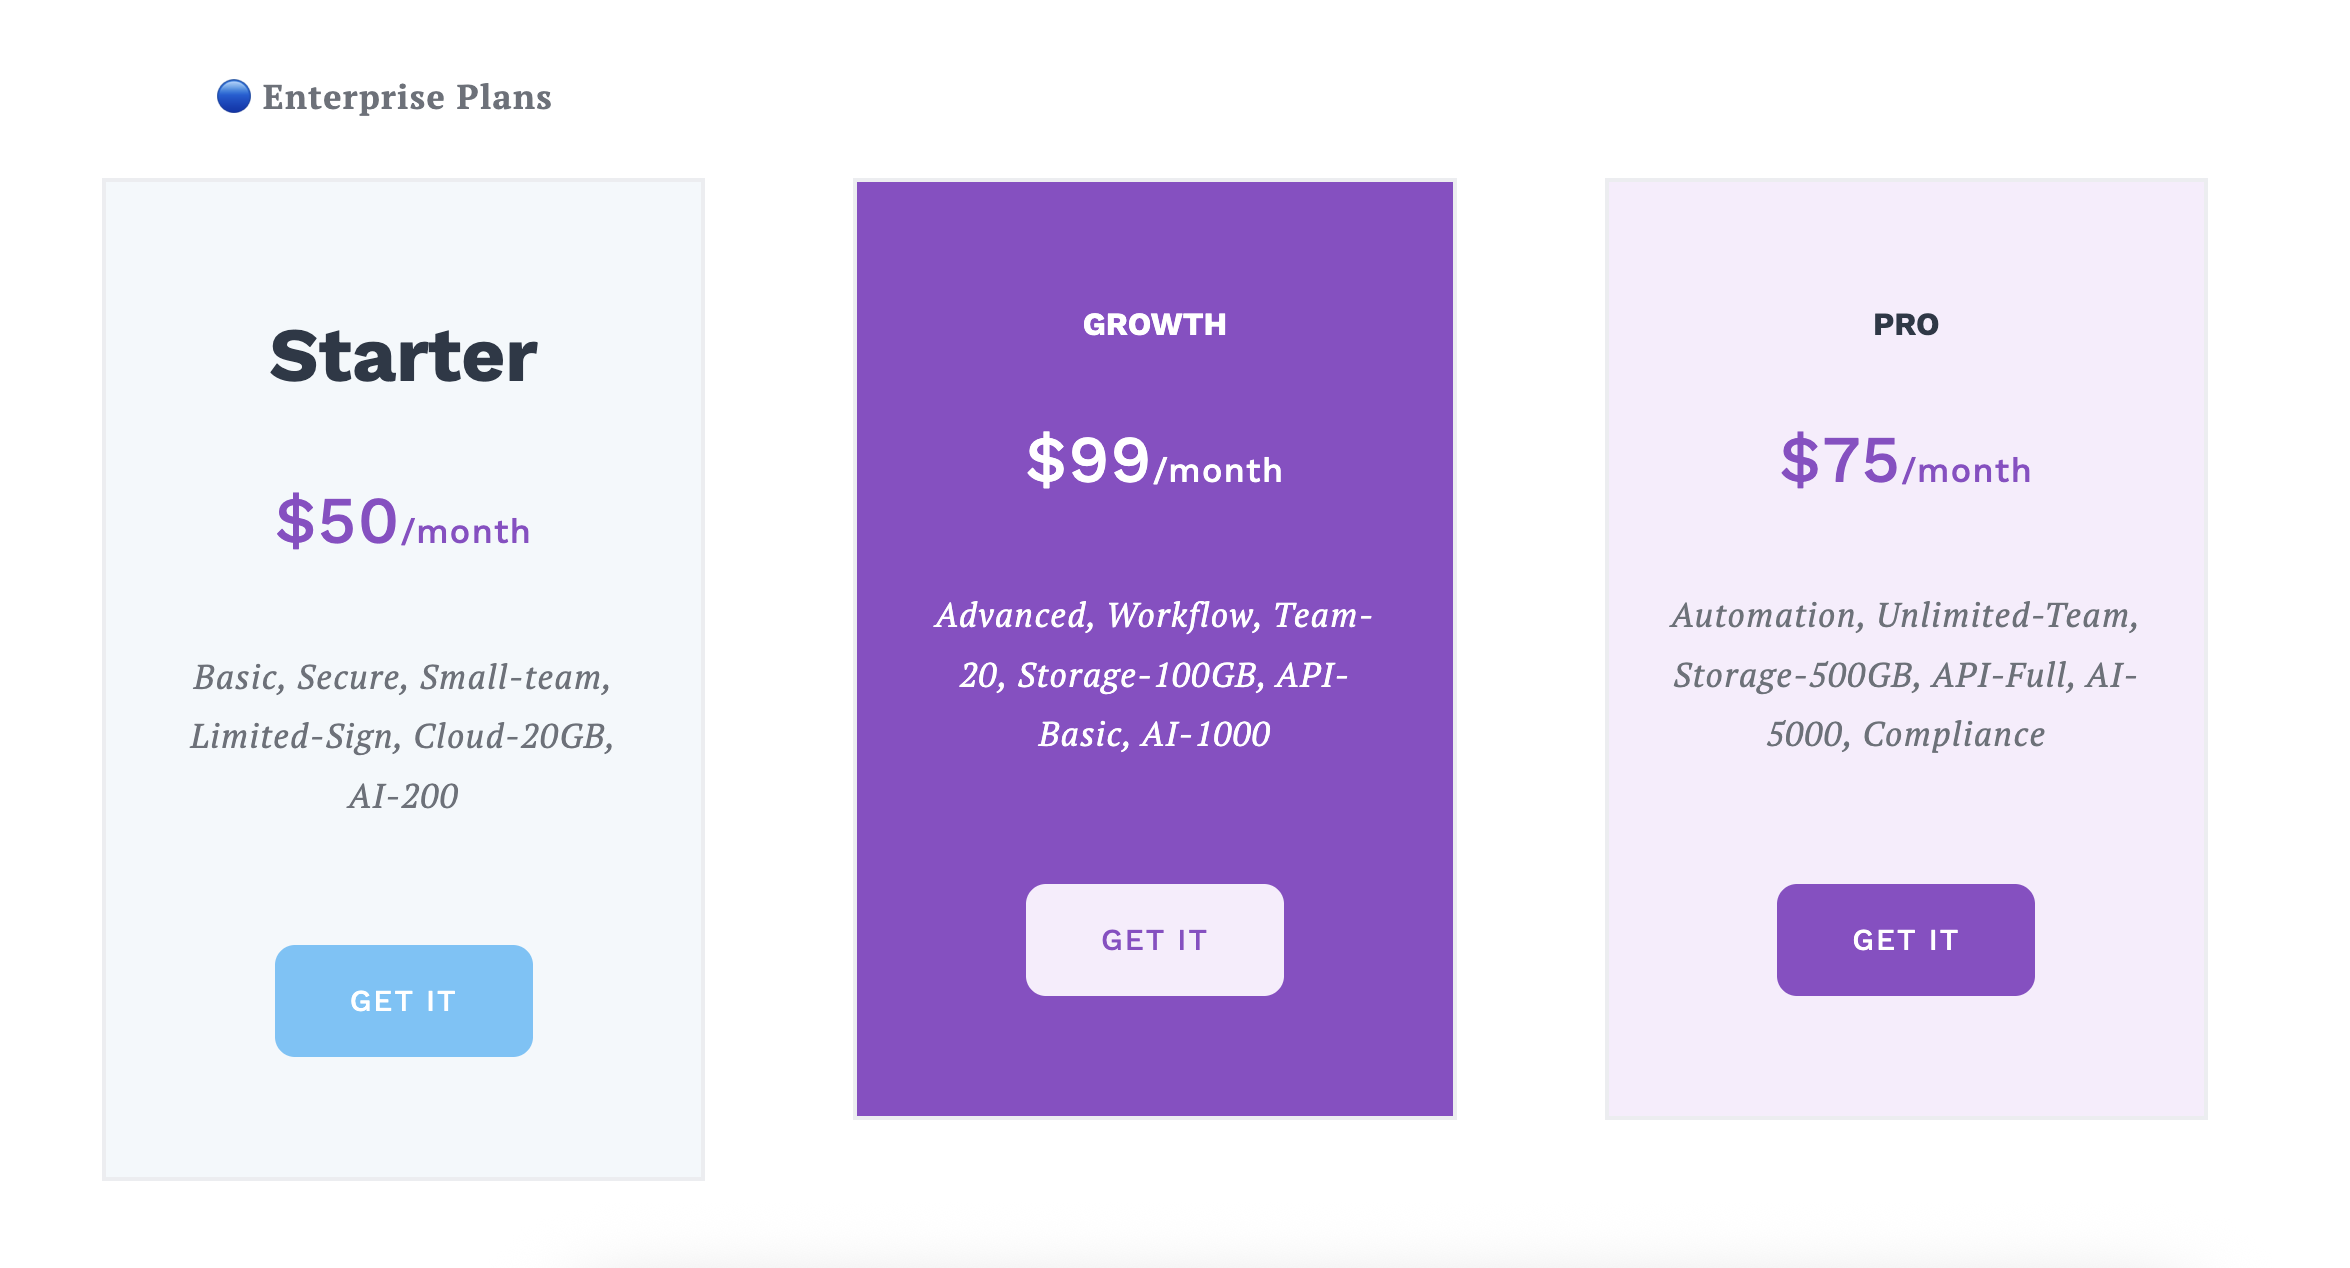2350x1268 pixels.
Task: Click the GROWTH plan title
Action: [x=1154, y=324]
